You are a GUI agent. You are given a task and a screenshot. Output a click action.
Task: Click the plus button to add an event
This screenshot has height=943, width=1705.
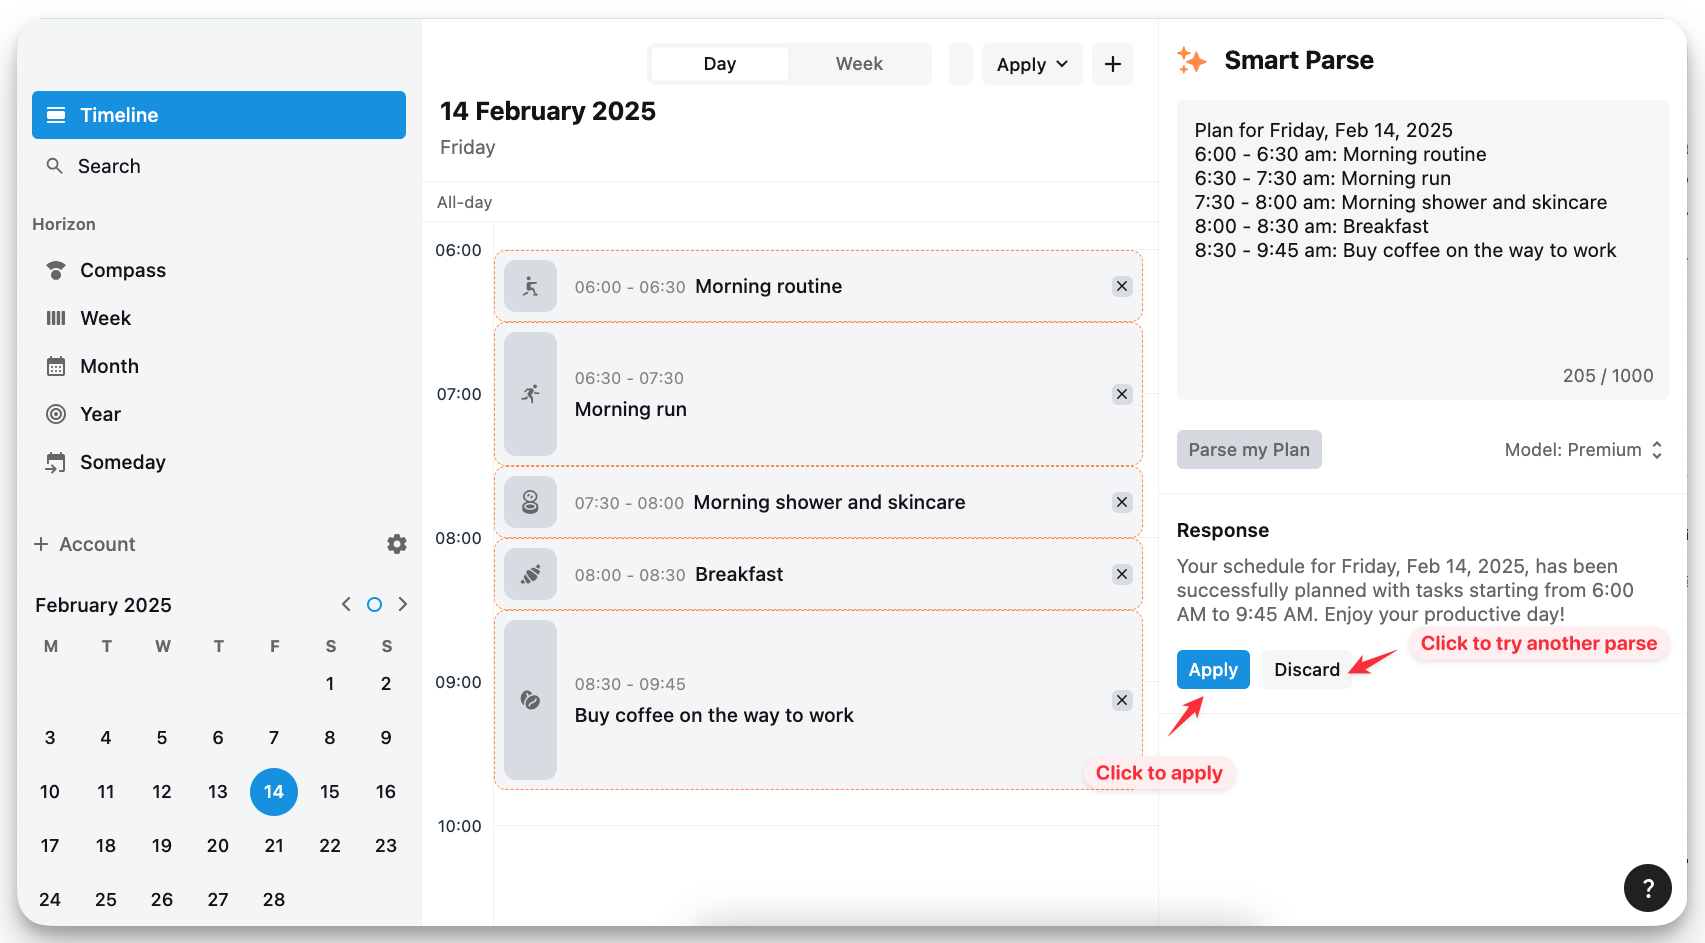point(1112,64)
